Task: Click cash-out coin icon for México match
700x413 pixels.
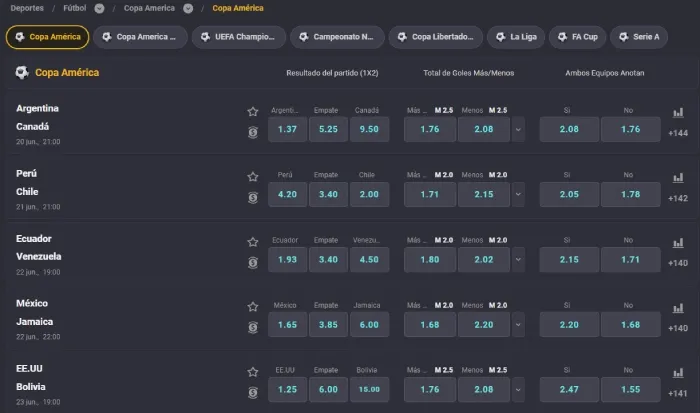Action: (253, 327)
